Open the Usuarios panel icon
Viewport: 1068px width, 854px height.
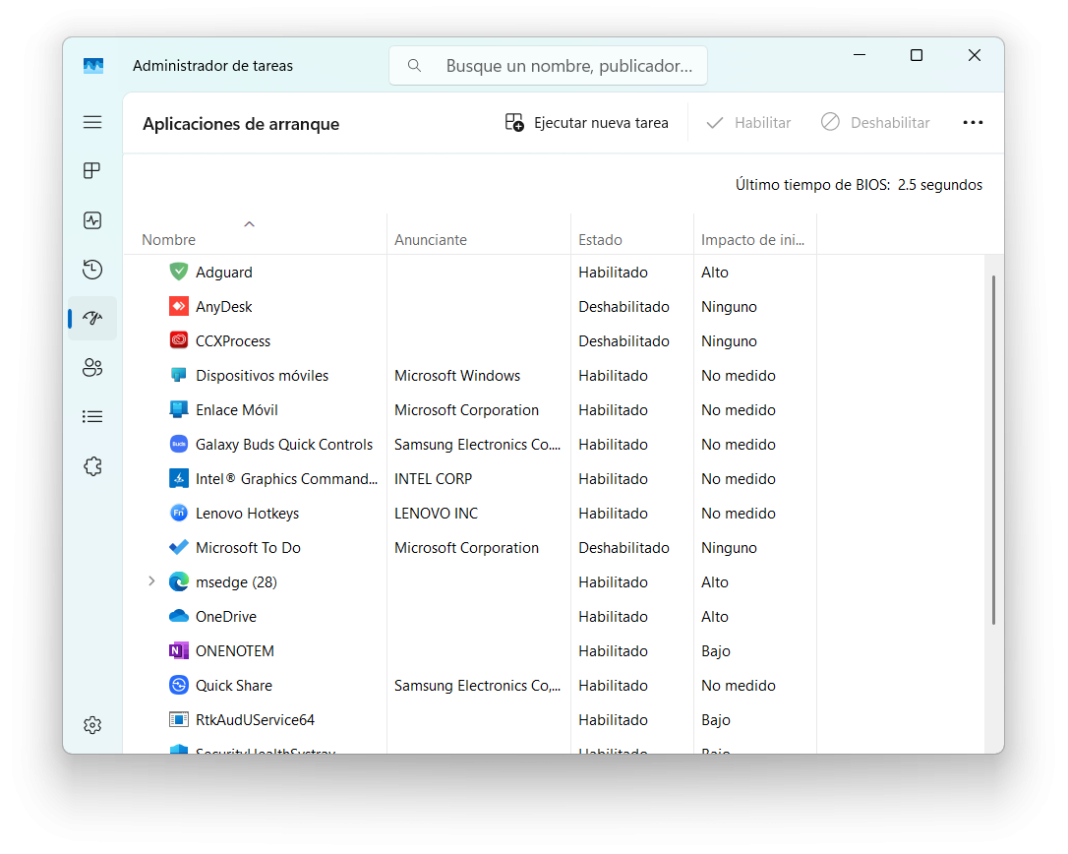pos(92,367)
